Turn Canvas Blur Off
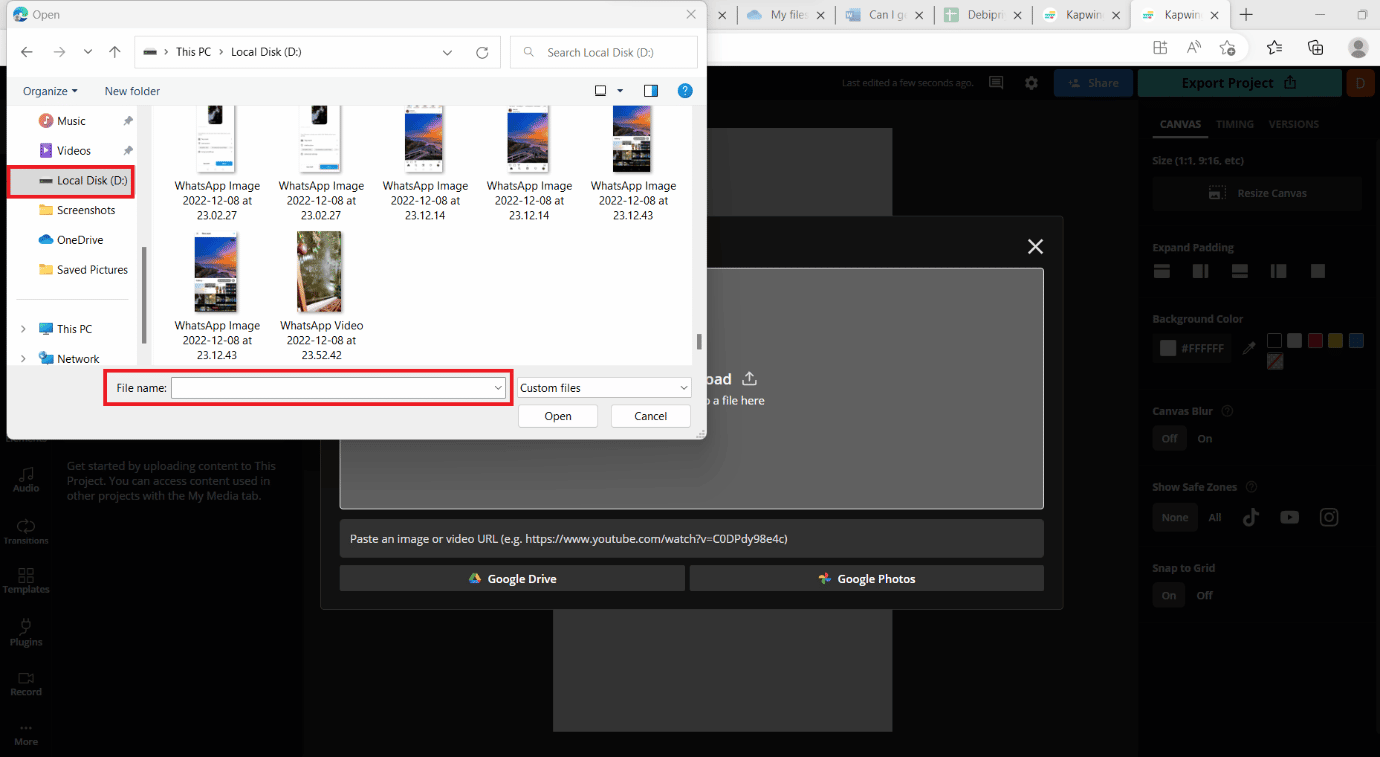The height and width of the screenshot is (757, 1380). (x=1169, y=438)
